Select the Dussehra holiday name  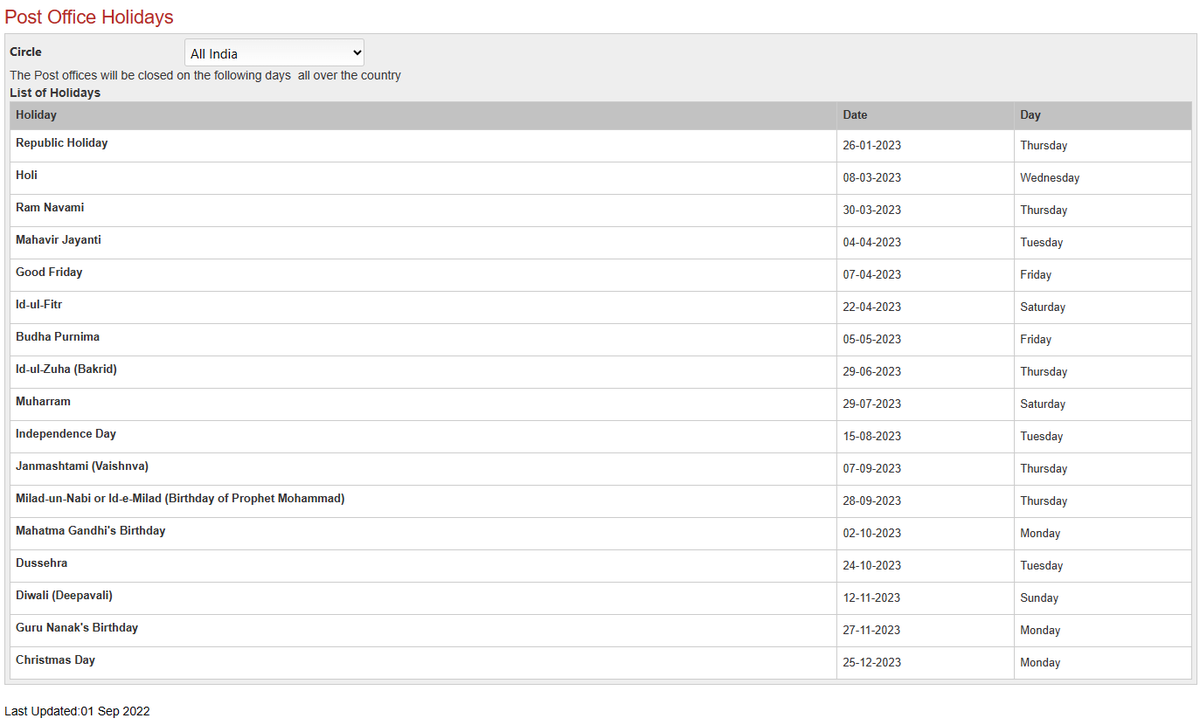(42, 563)
